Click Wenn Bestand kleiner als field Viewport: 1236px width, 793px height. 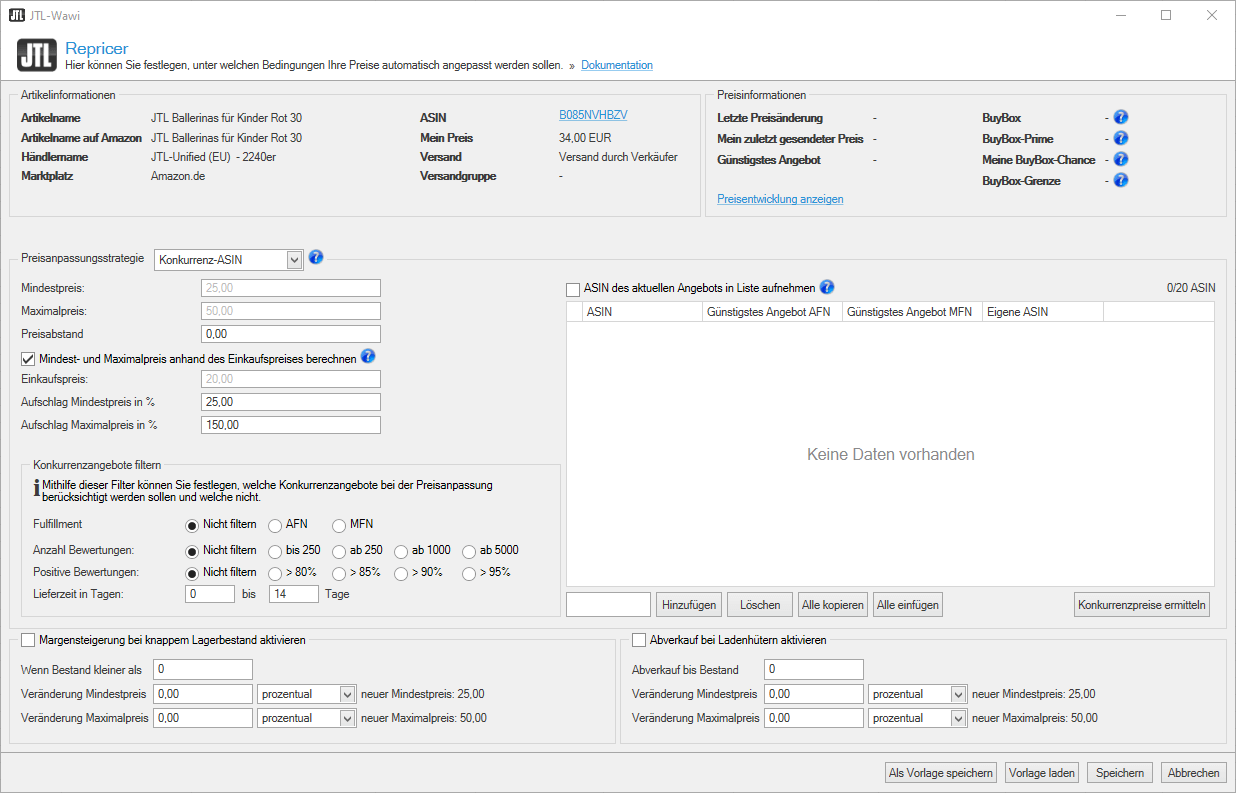[x=203, y=670]
